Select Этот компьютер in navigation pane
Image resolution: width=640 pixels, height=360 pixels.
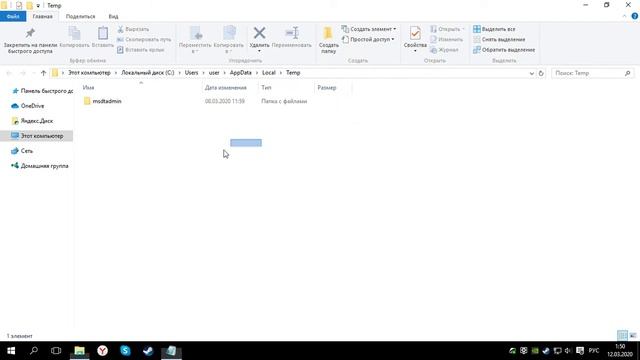tap(37, 136)
